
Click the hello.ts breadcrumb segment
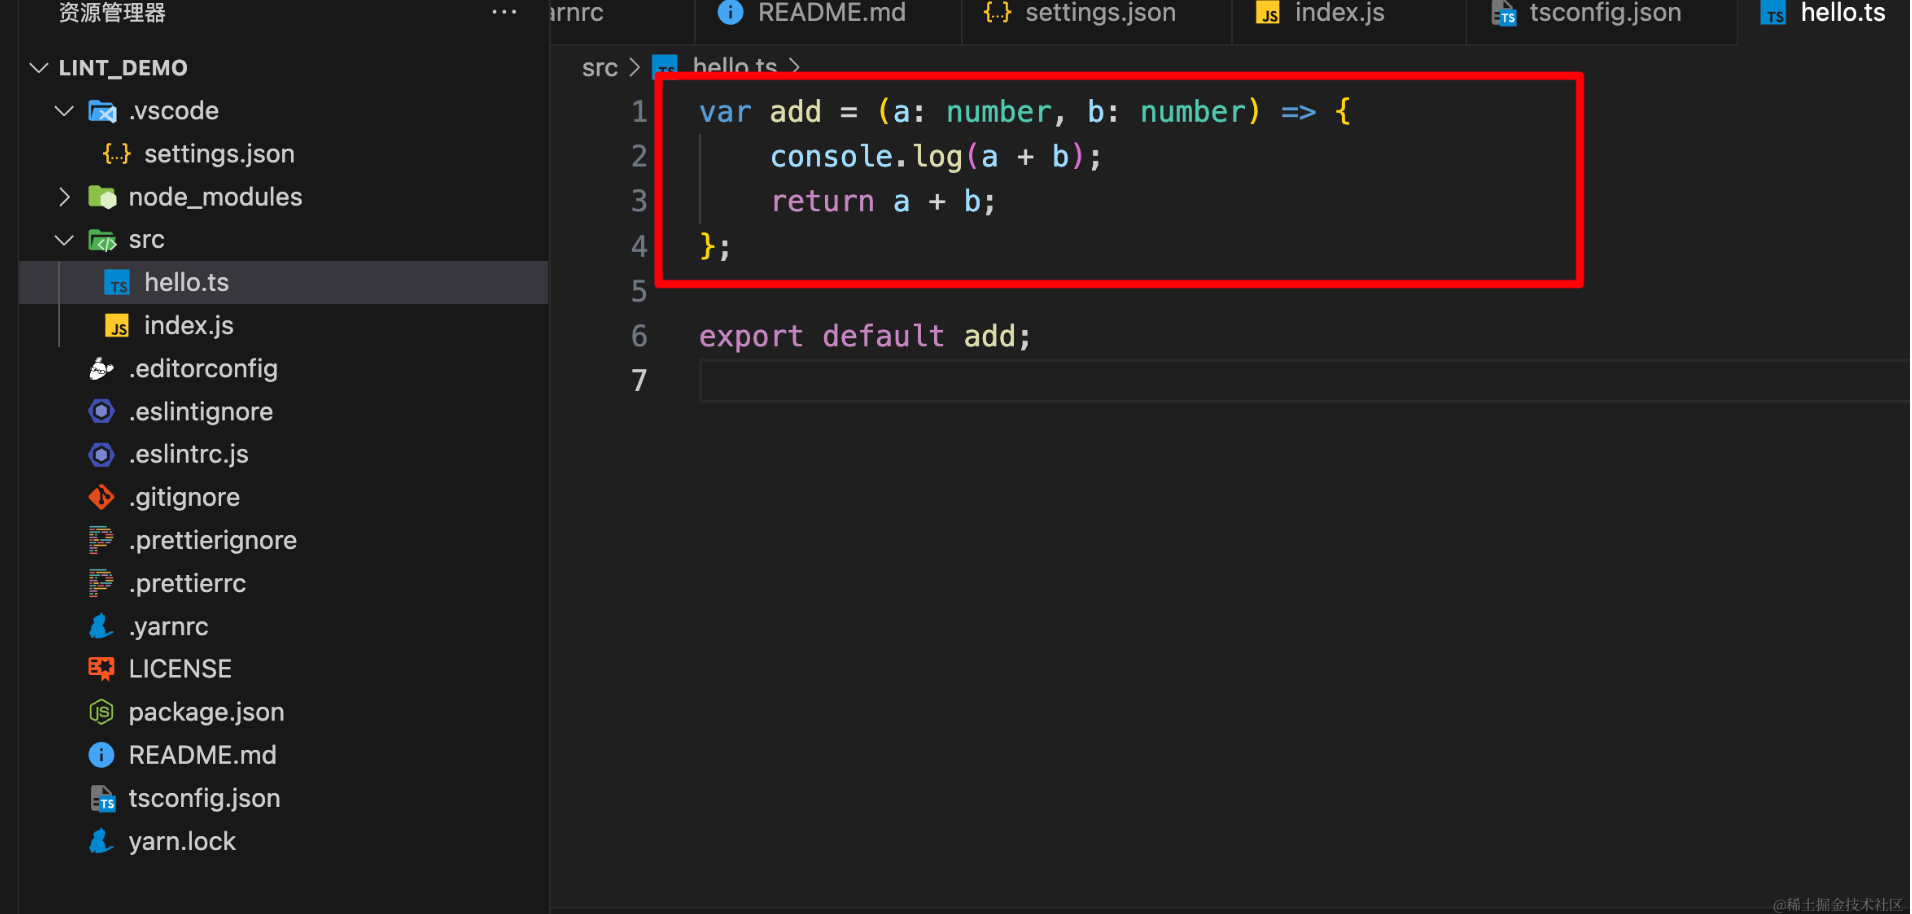734,67
